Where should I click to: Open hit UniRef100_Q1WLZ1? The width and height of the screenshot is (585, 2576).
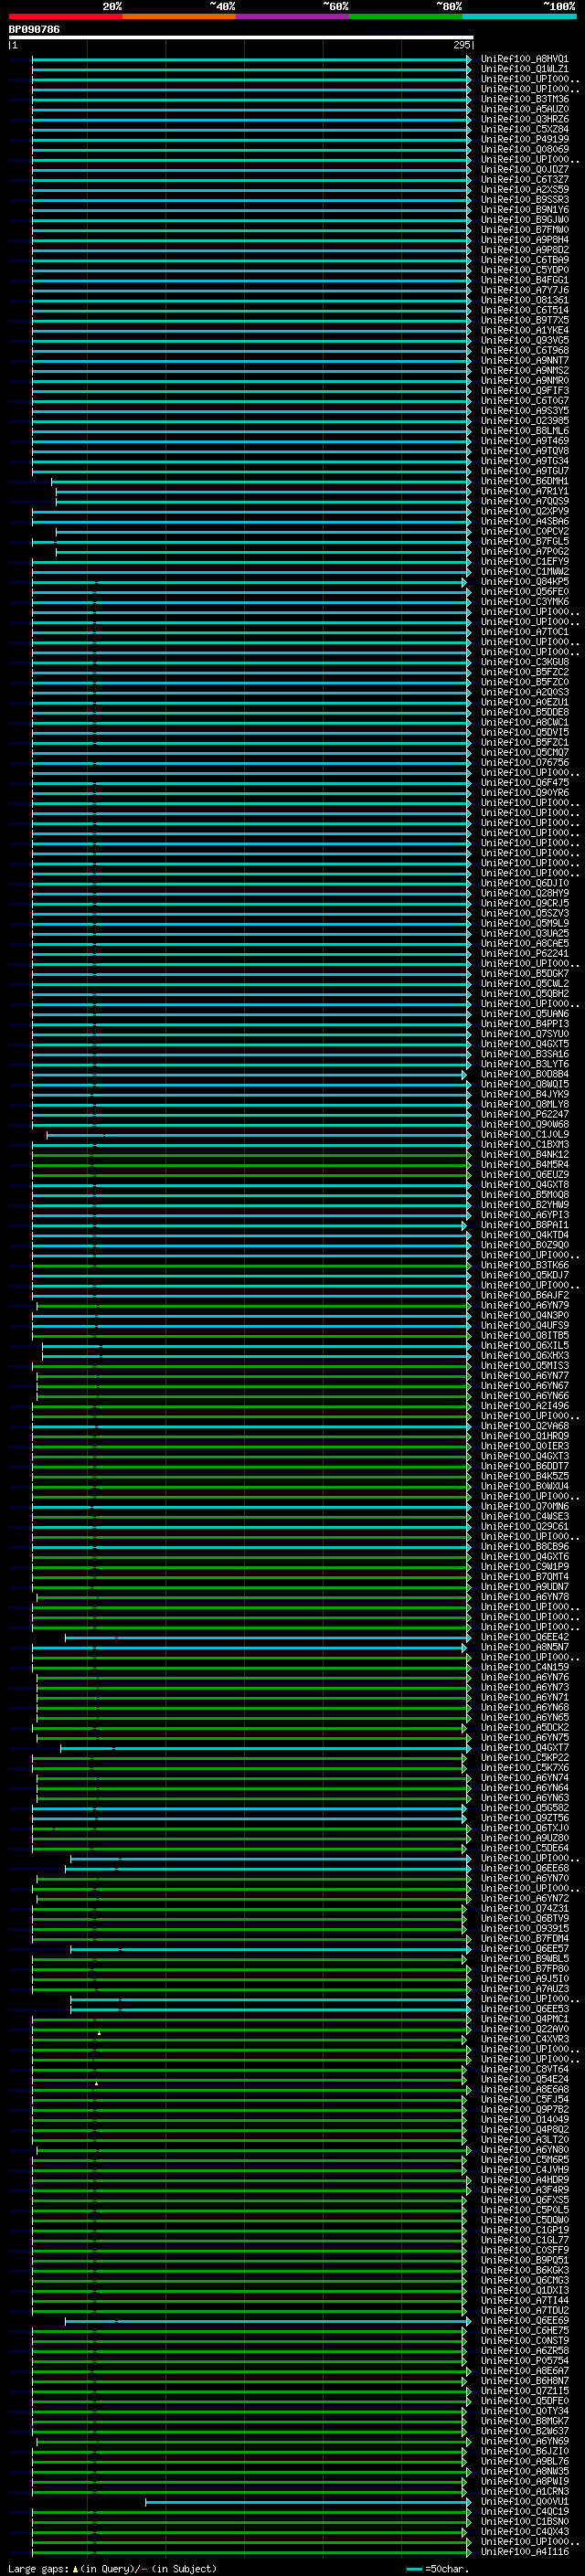pyautogui.click(x=525, y=69)
